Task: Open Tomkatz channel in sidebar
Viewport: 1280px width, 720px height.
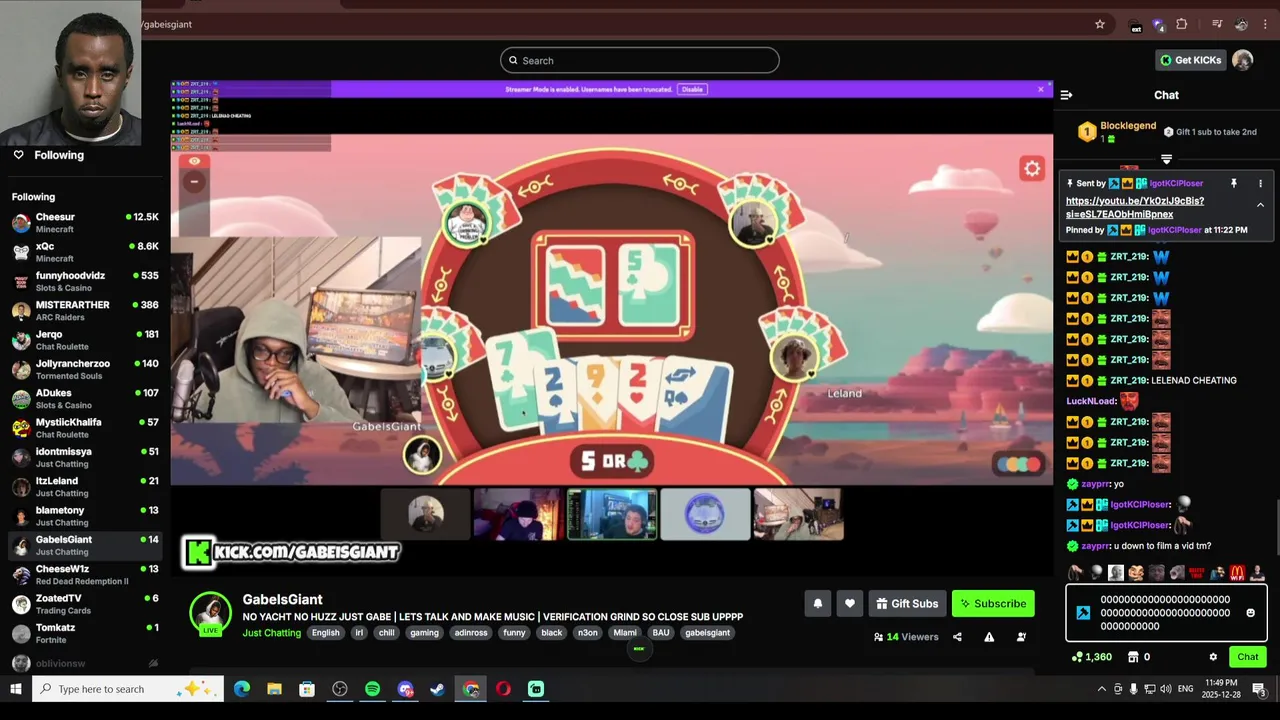Action: 85,633
